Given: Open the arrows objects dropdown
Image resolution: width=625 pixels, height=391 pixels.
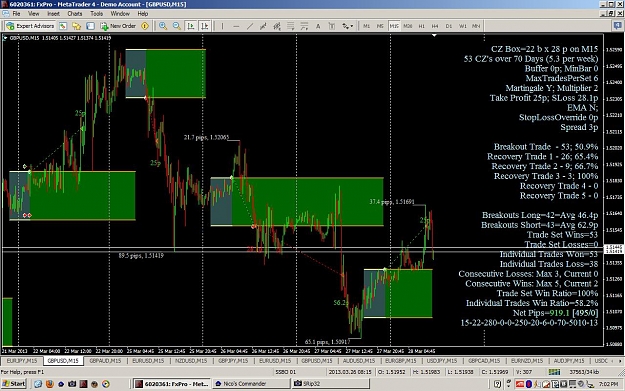Looking at the screenshot, I should click(x=347, y=26).
